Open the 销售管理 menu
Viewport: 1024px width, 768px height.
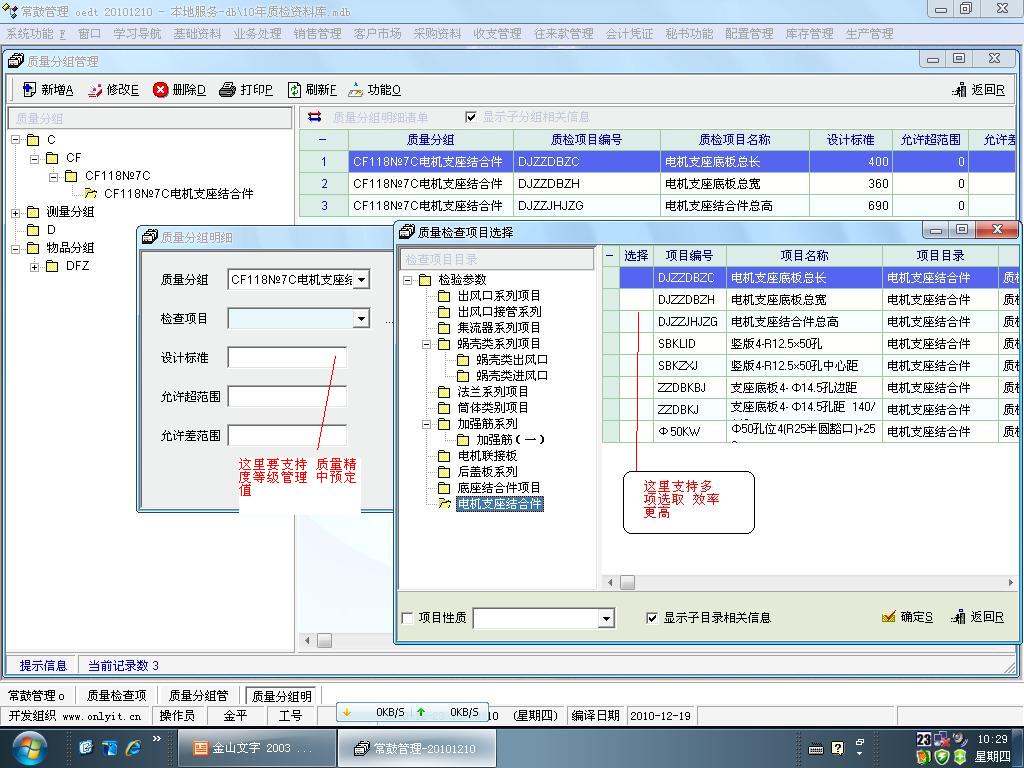pos(317,33)
